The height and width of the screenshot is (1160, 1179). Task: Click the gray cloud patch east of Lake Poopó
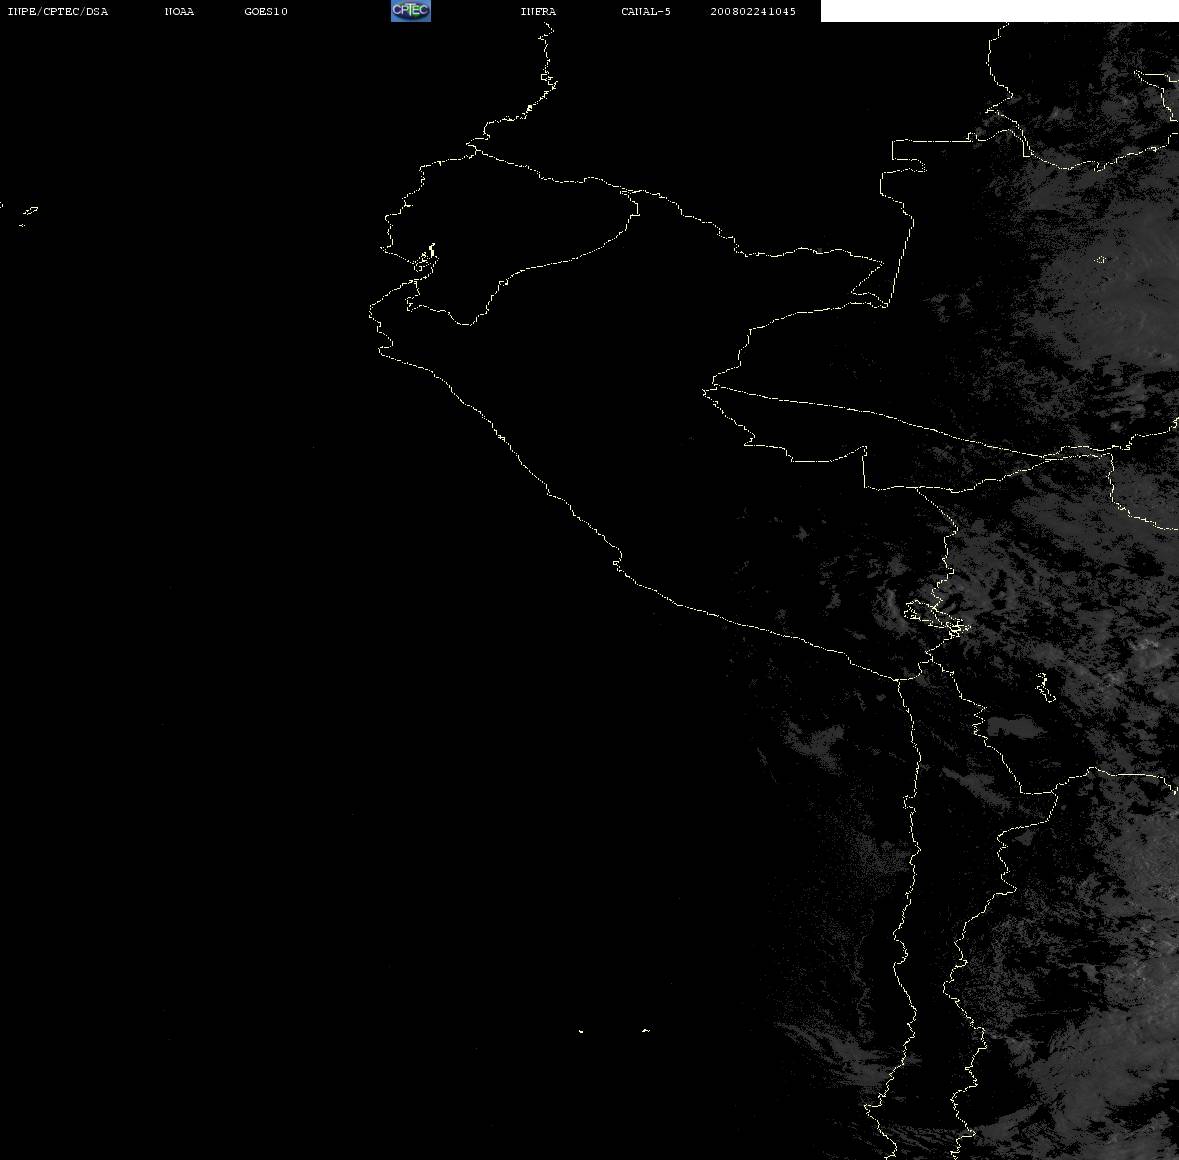click(1015, 726)
